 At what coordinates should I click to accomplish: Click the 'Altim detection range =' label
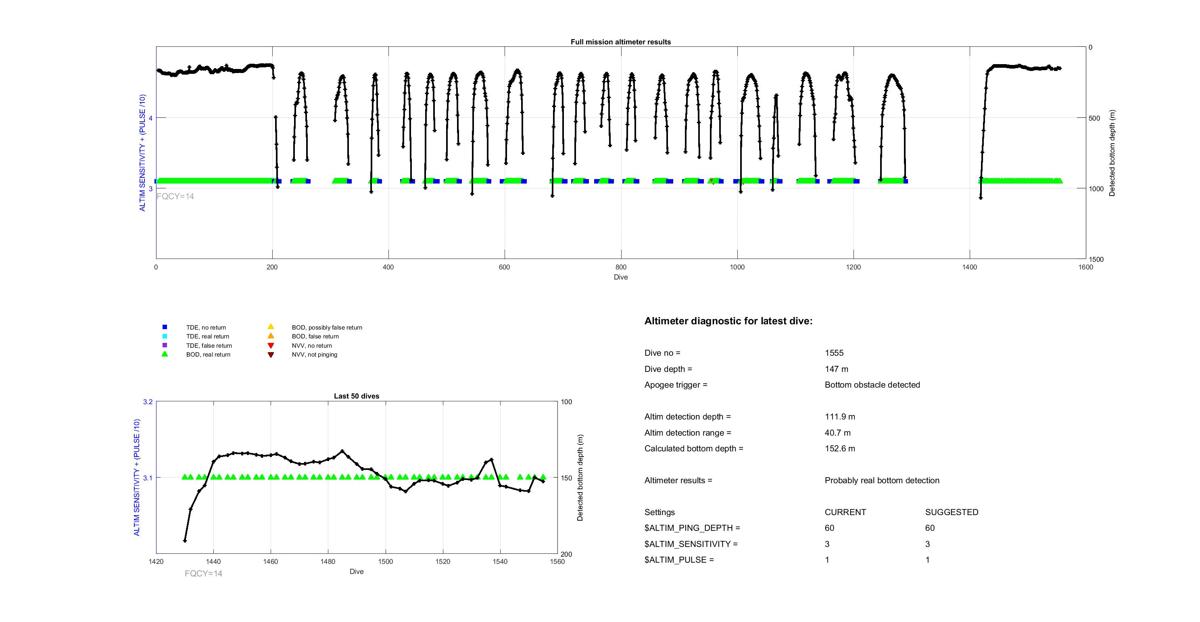(x=688, y=433)
